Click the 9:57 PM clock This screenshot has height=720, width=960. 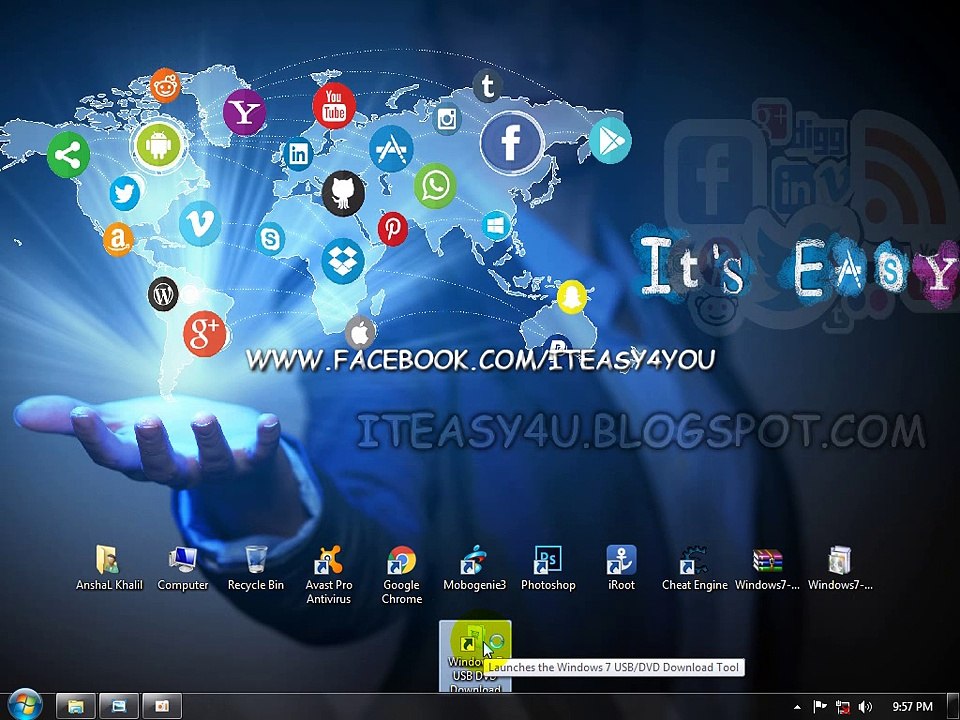point(912,707)
